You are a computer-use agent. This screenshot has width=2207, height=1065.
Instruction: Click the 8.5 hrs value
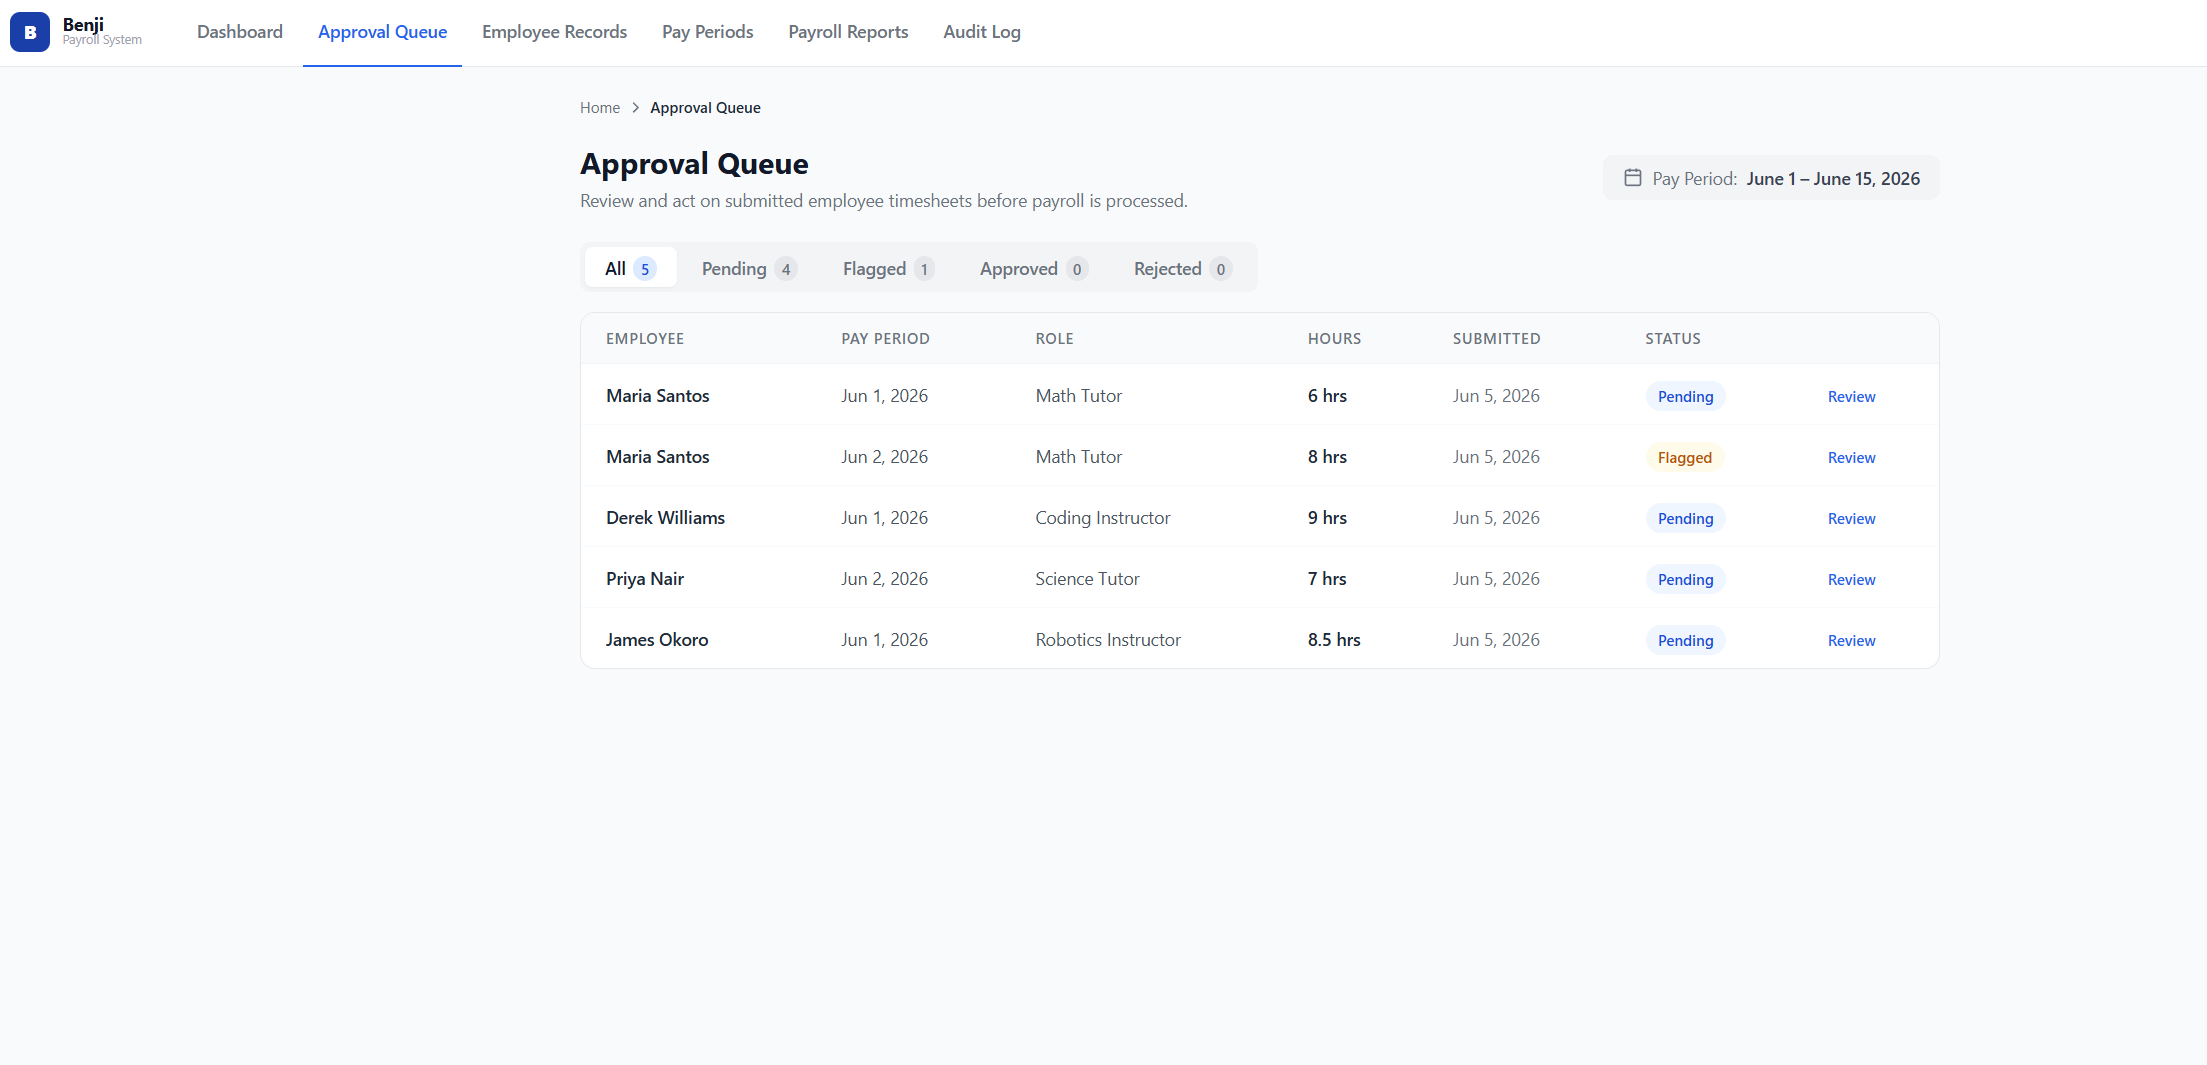point(1334,639)
